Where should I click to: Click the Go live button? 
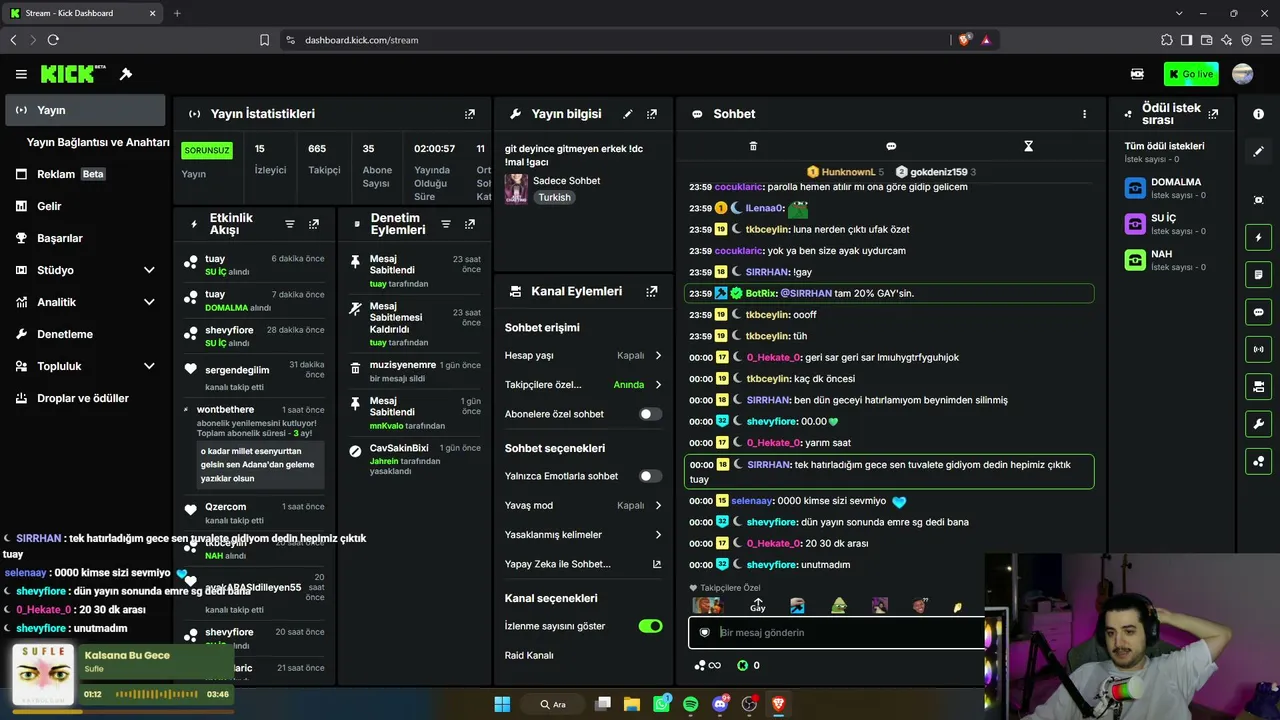point(1191,74)
